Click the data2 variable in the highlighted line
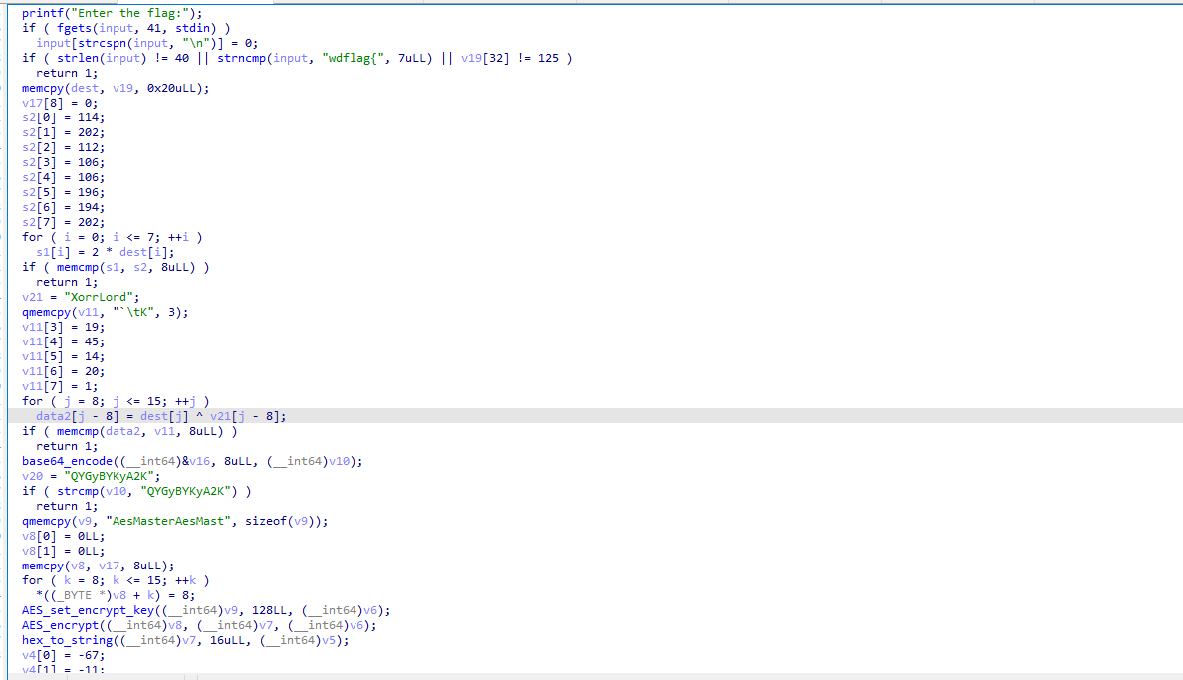 coord(53,416)
